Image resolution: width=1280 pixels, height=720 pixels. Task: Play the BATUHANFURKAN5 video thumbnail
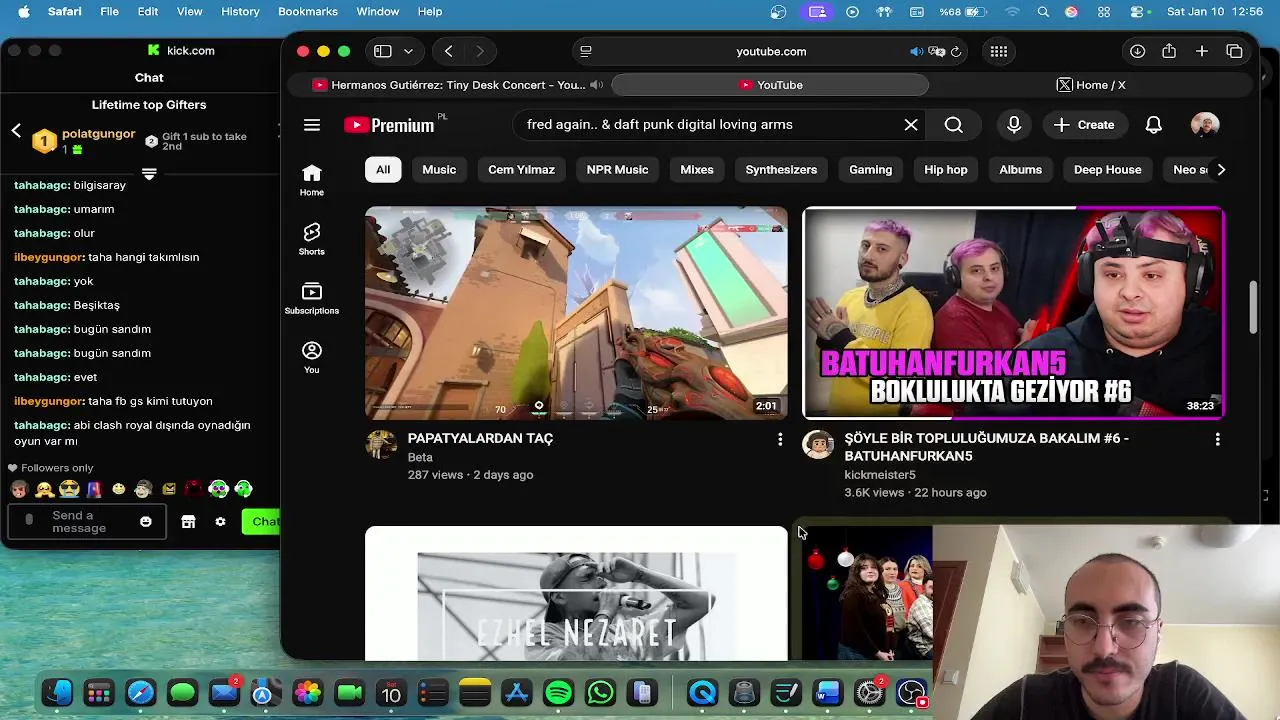[1013, 313]
